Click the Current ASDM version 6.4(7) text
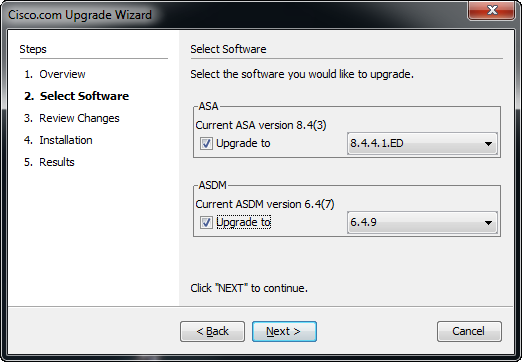Viewport: 522px width, 362px height. click(x=265, y=204)
